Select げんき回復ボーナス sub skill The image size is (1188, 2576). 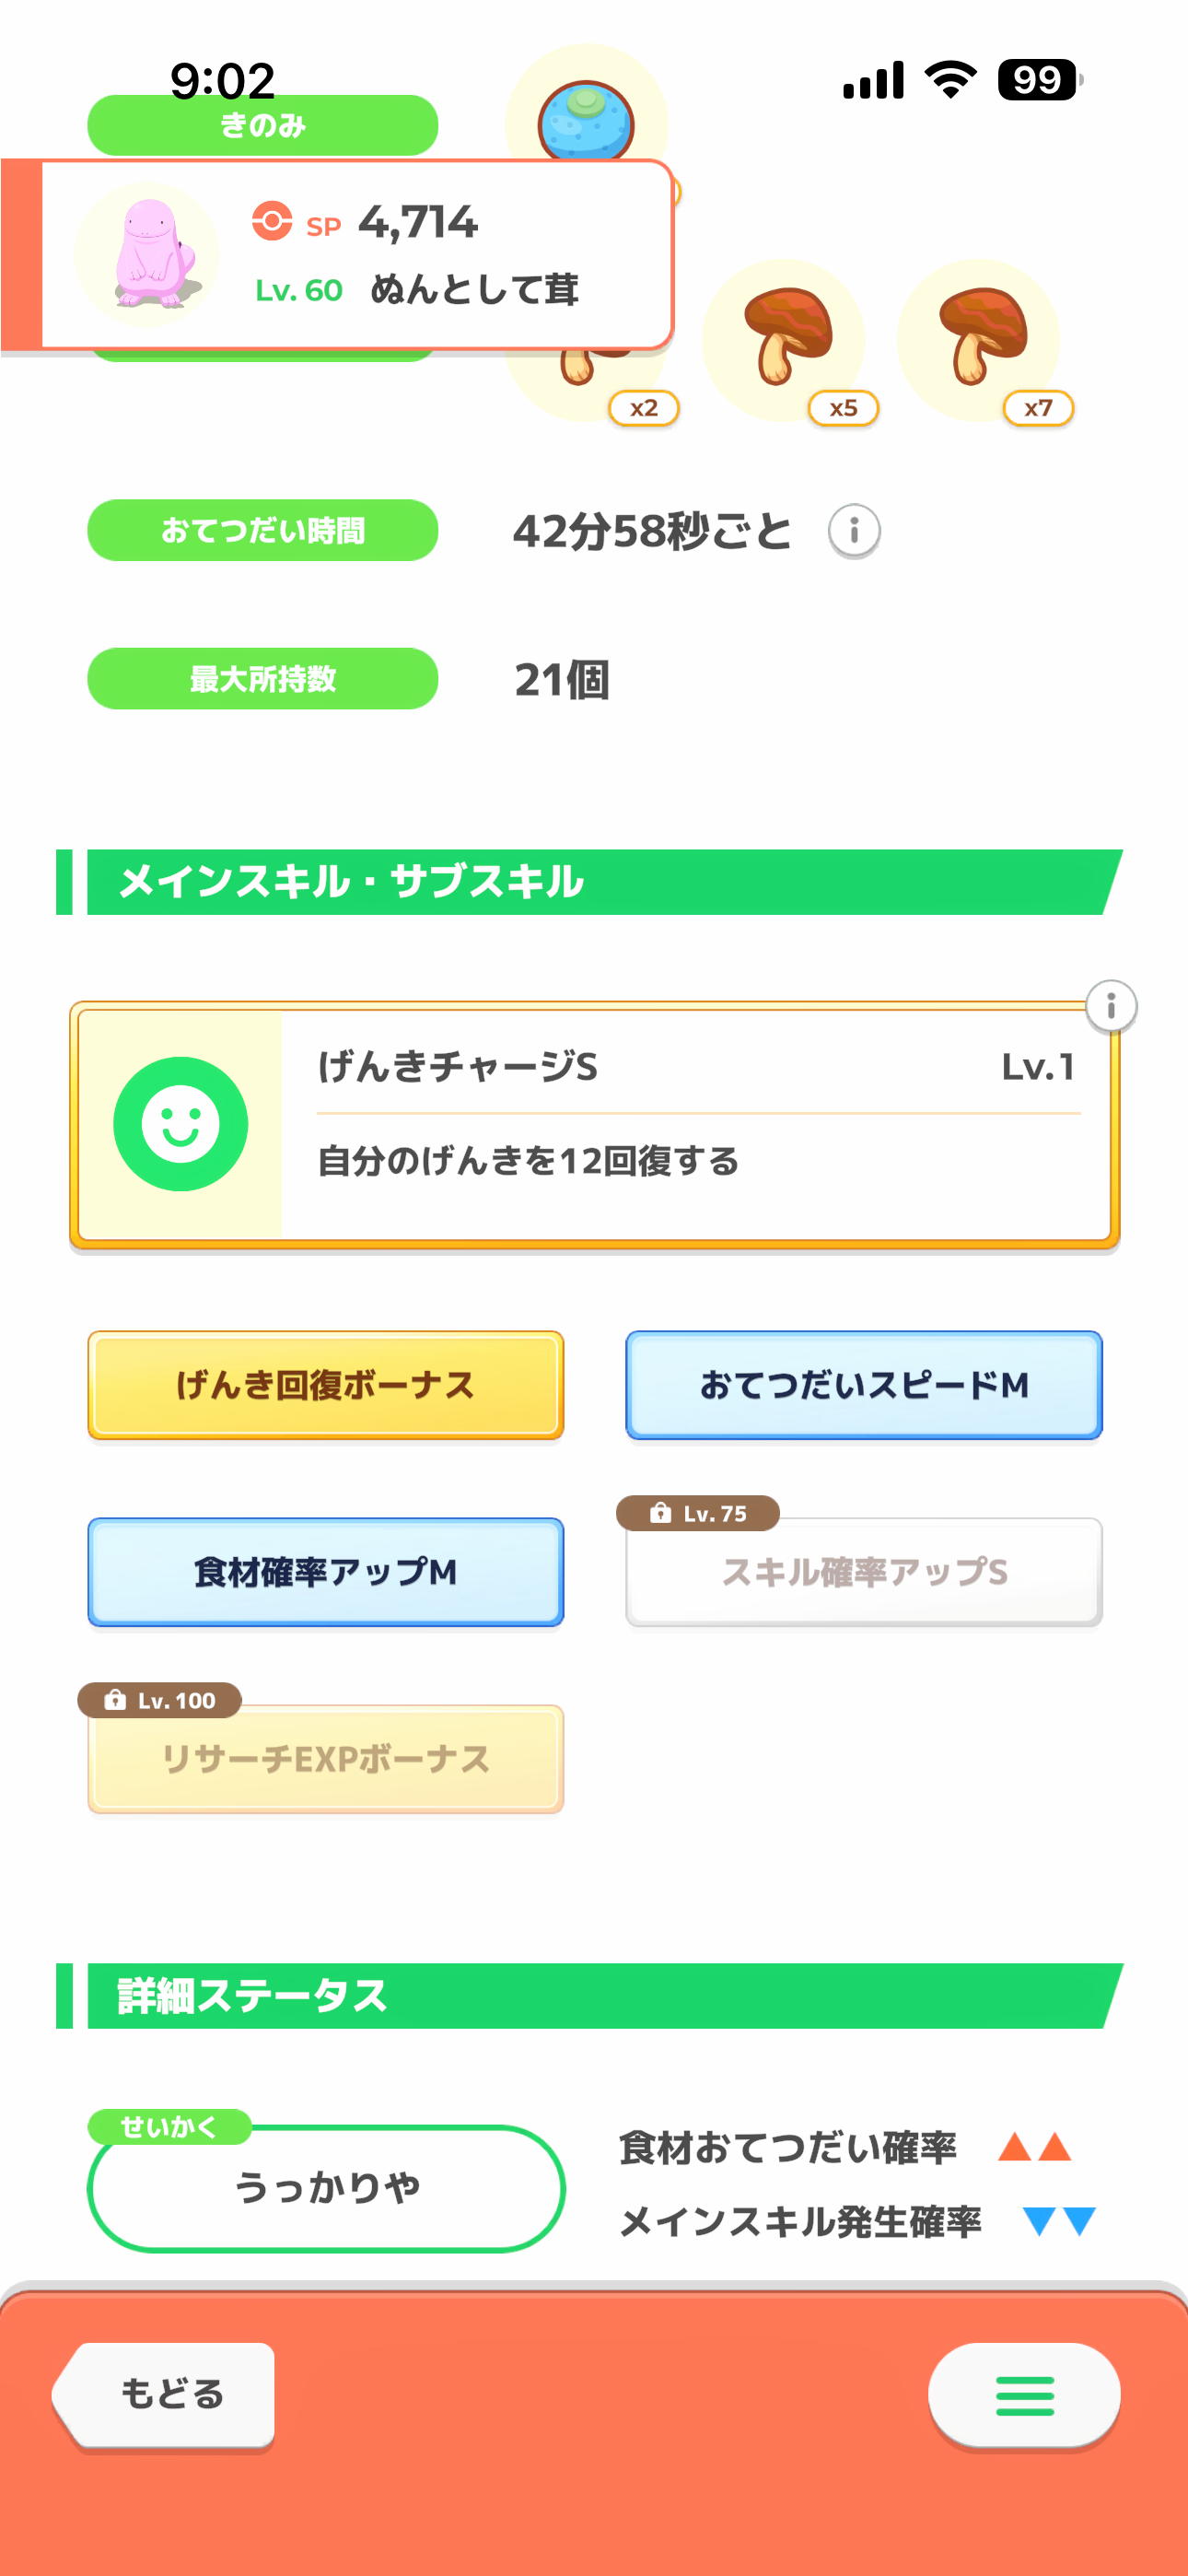[326, 1385]
